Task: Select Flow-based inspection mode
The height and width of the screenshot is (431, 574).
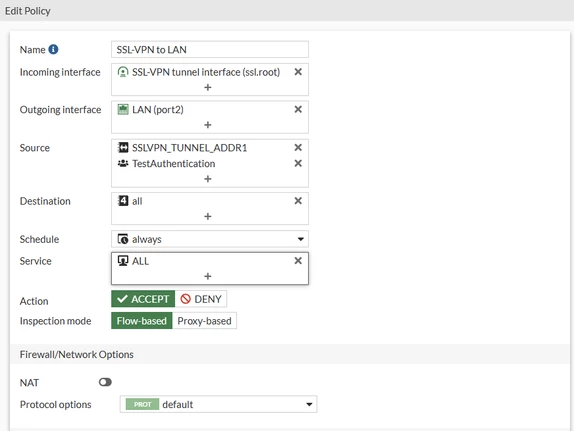Action: [x=142, y=321]
